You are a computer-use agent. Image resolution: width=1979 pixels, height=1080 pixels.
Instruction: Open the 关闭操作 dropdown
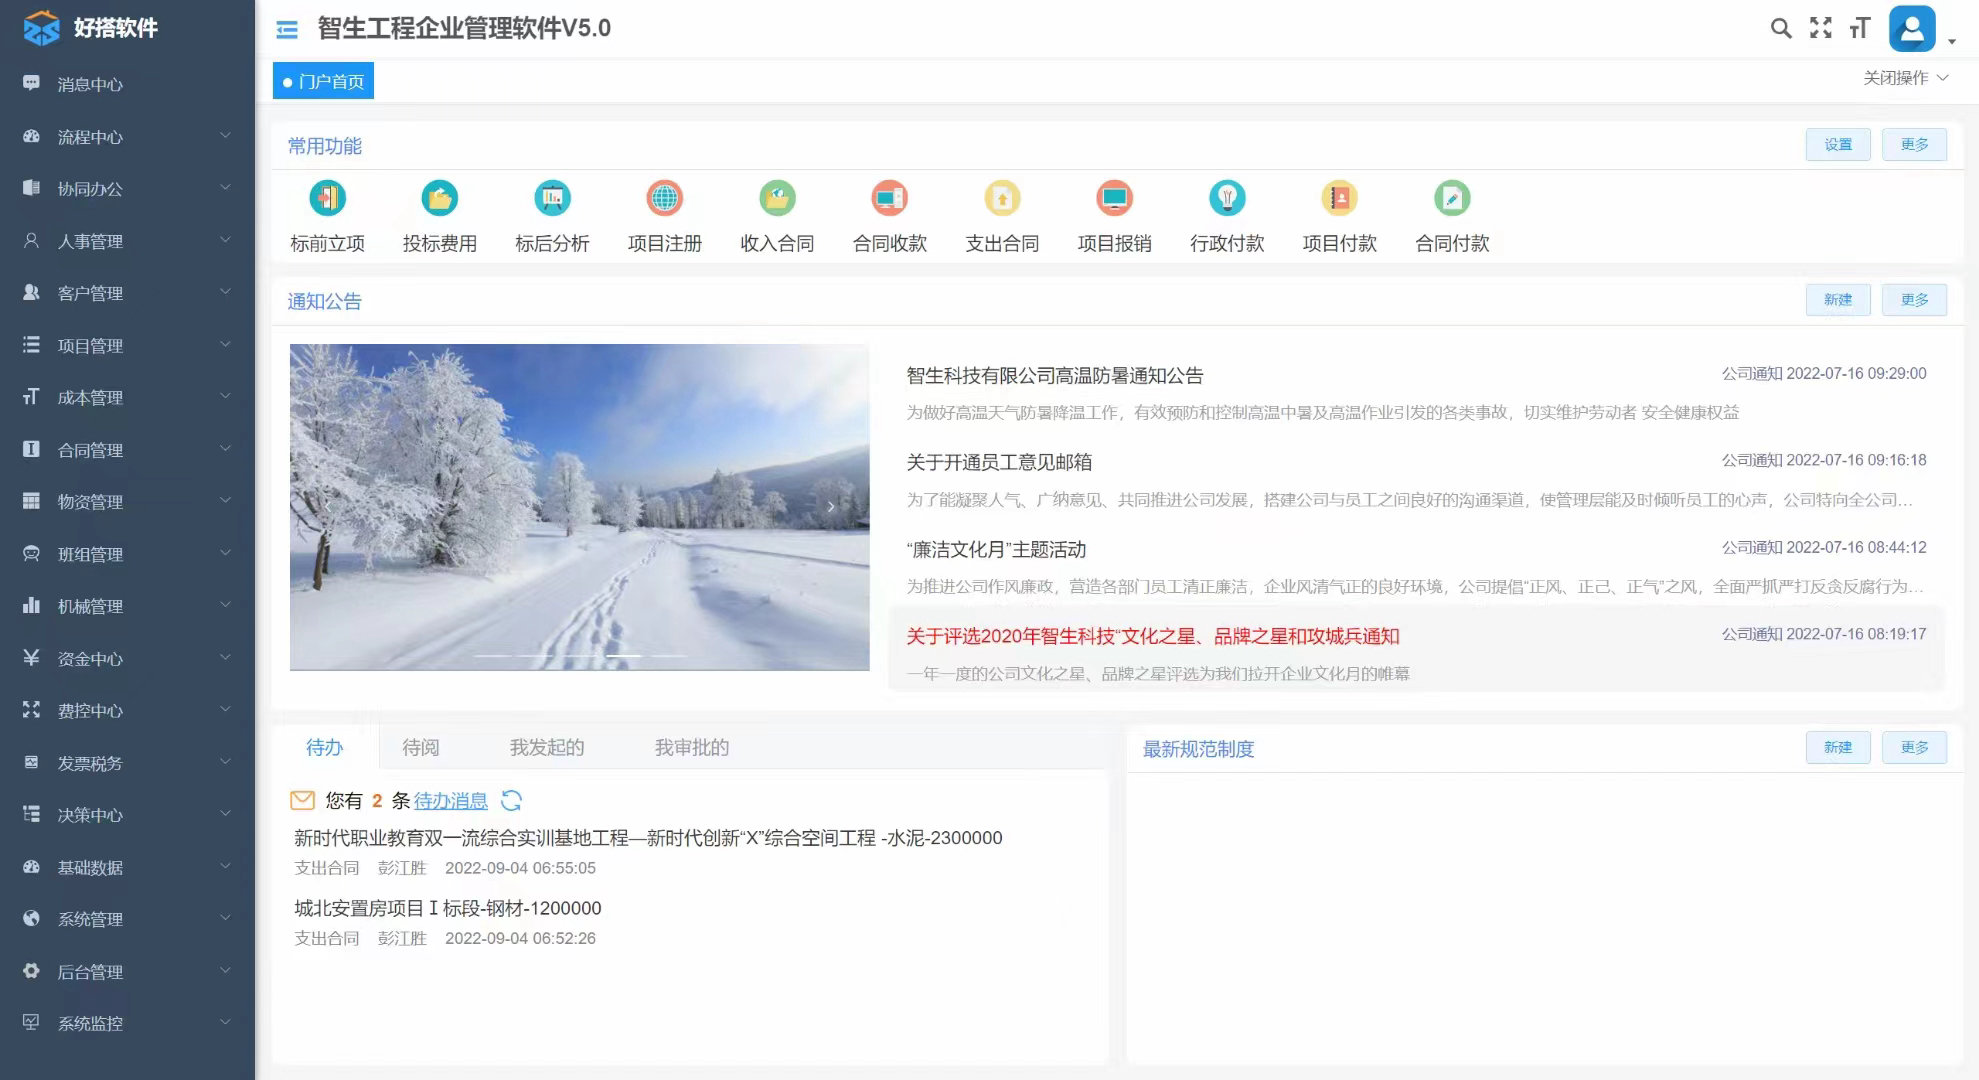[1905, 78]
